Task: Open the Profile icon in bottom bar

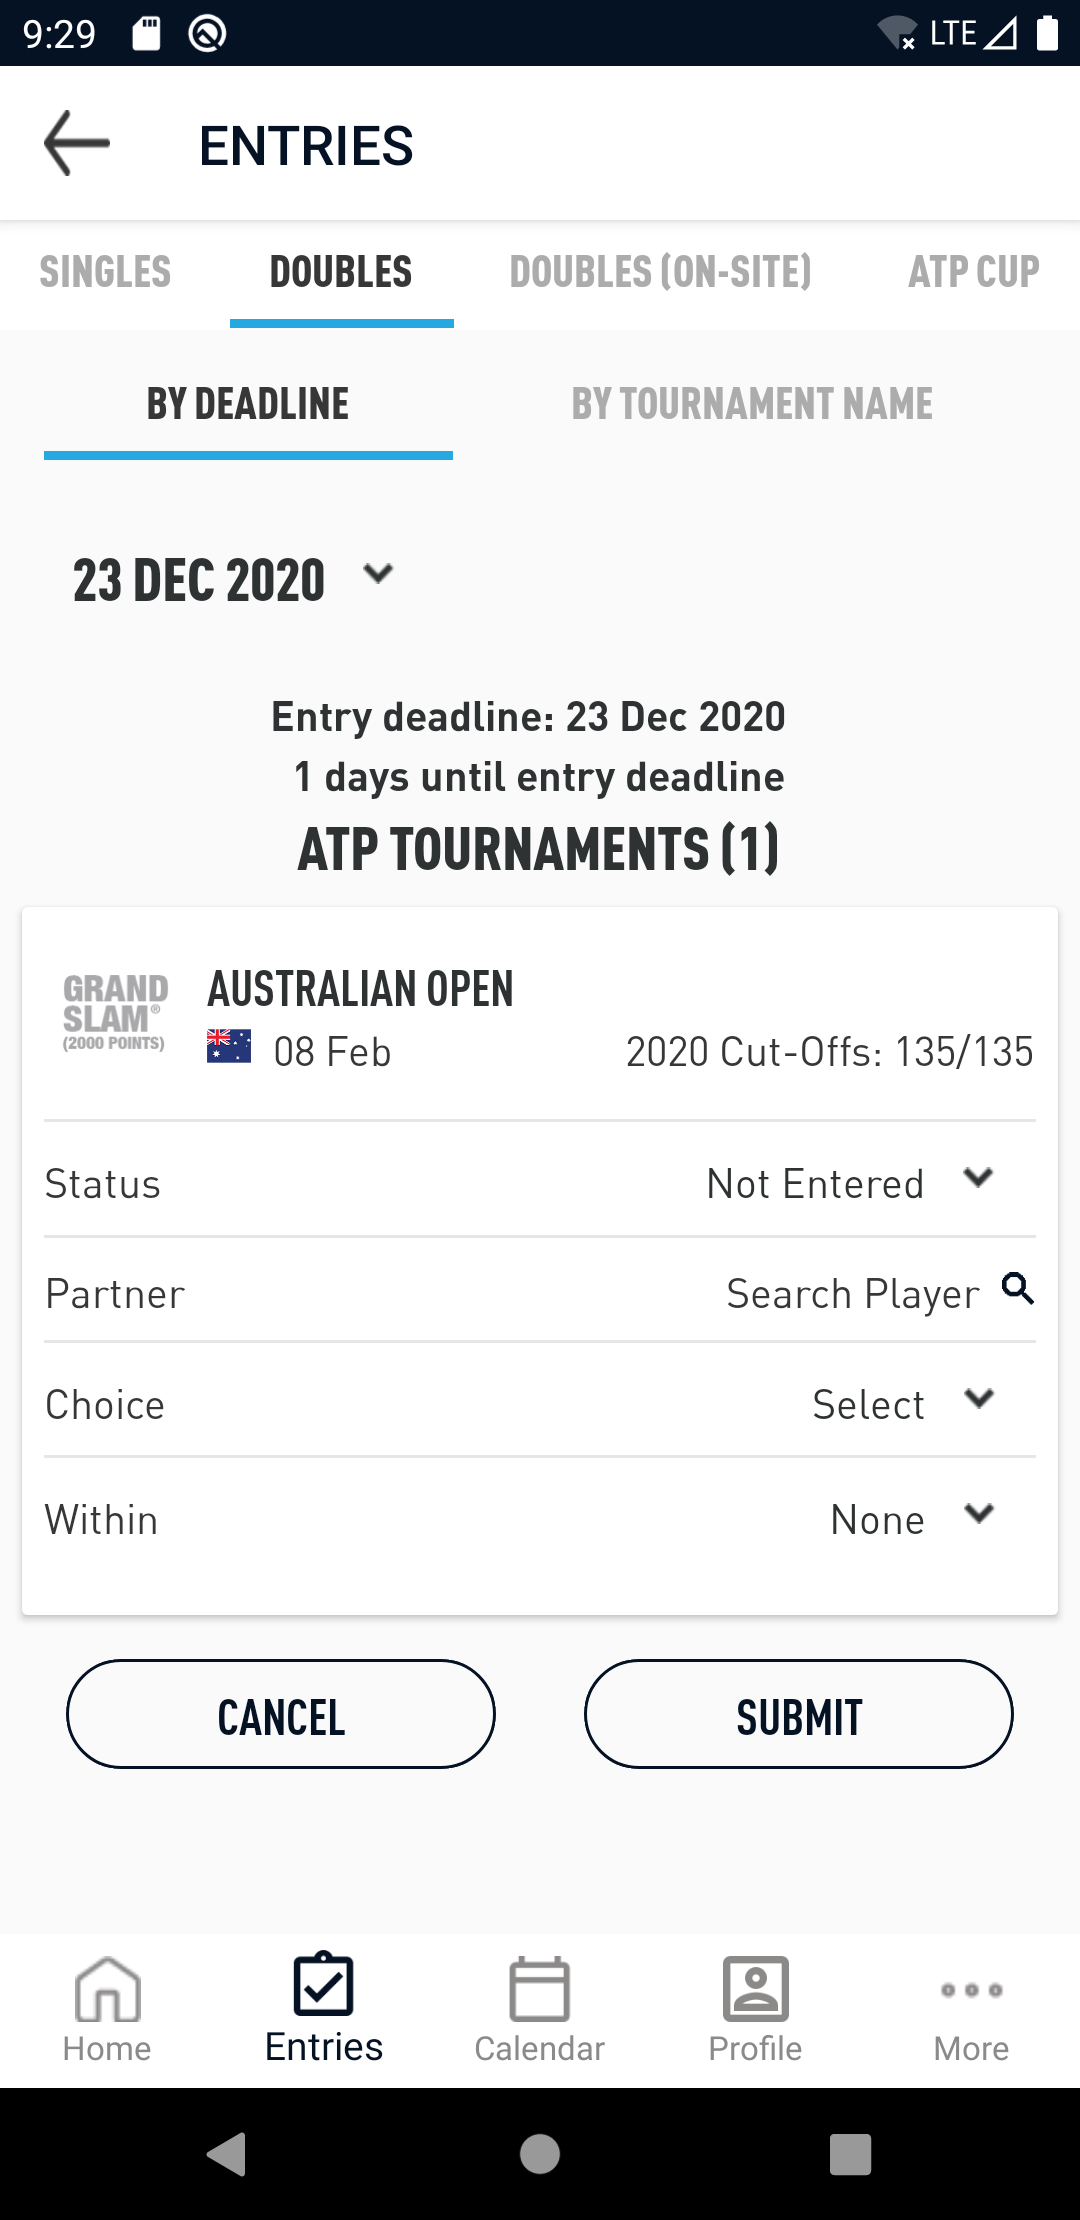Action: pyautogui.click(x=756, y=1990)
